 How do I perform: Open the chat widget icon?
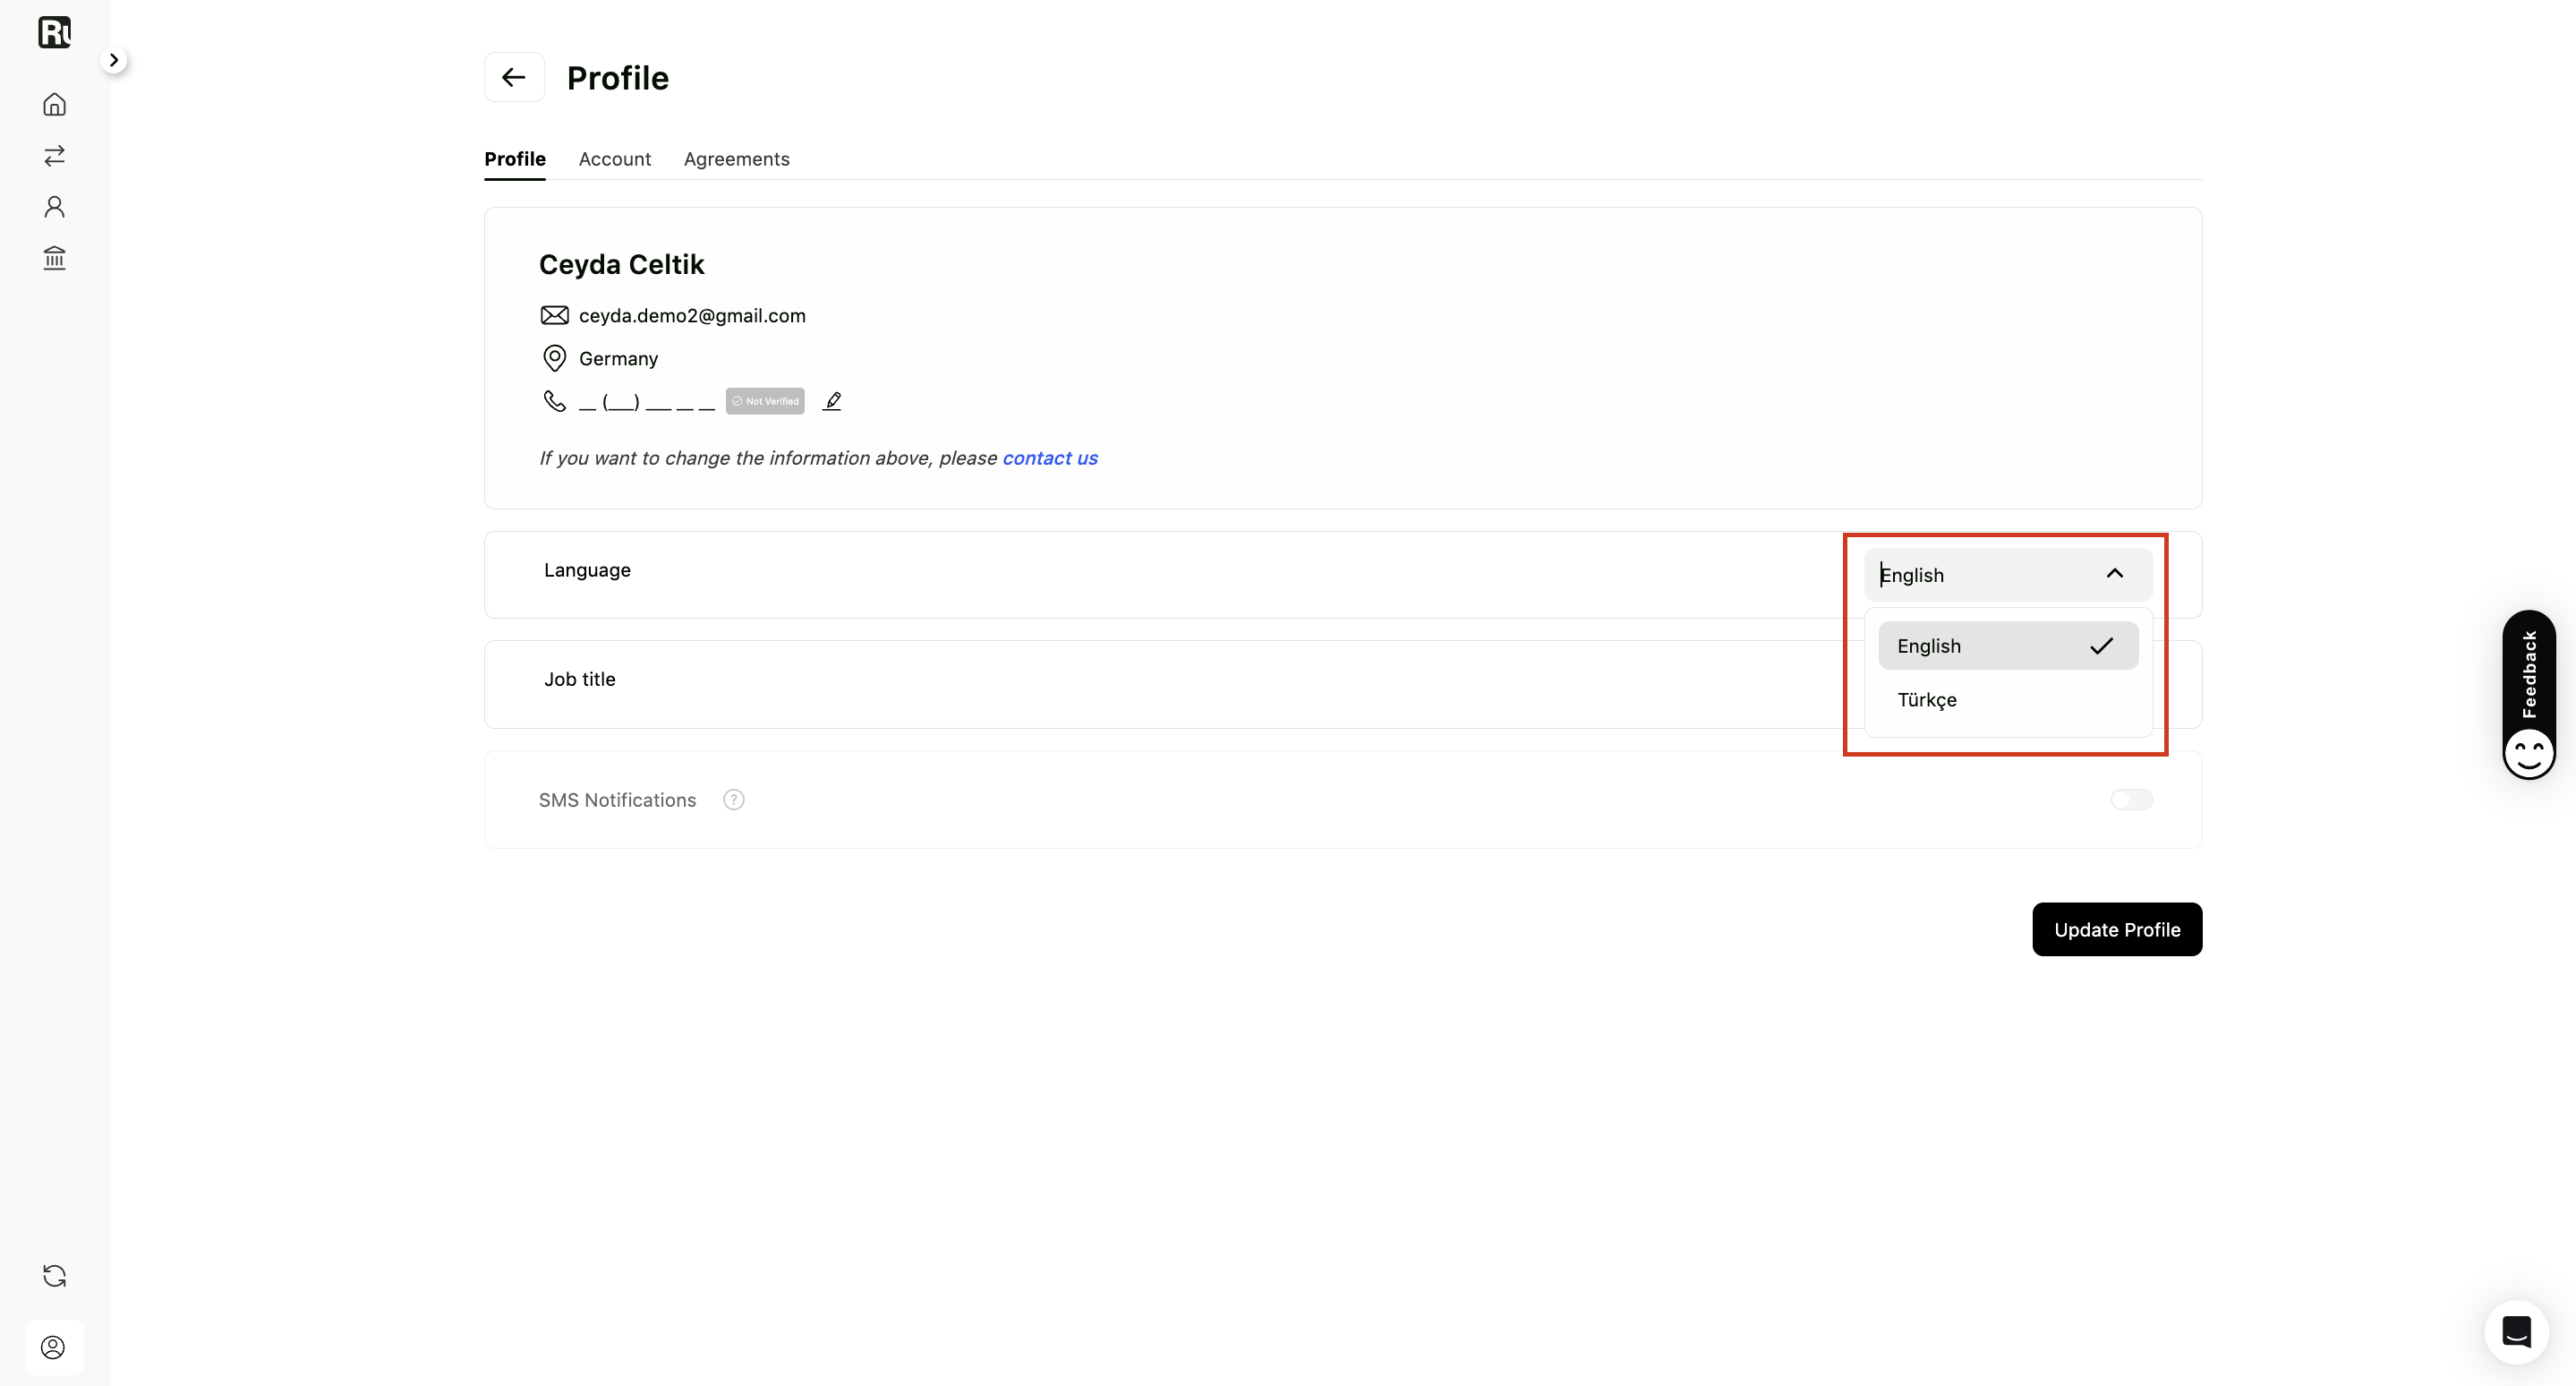click(x=2516, y=1331)
